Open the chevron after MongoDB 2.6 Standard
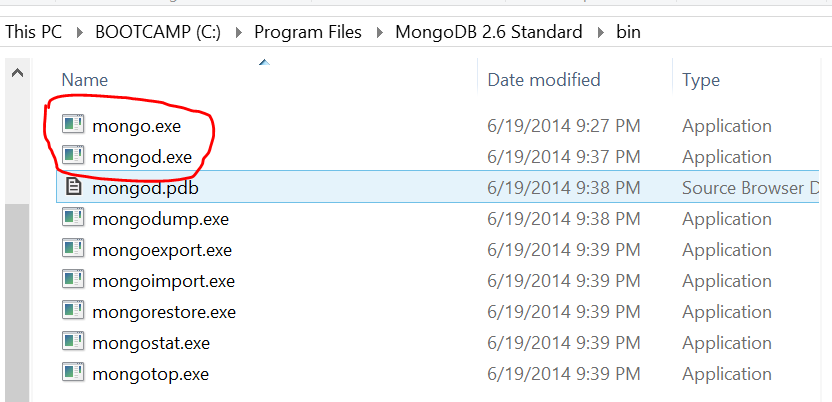 (x=599, y=32)
